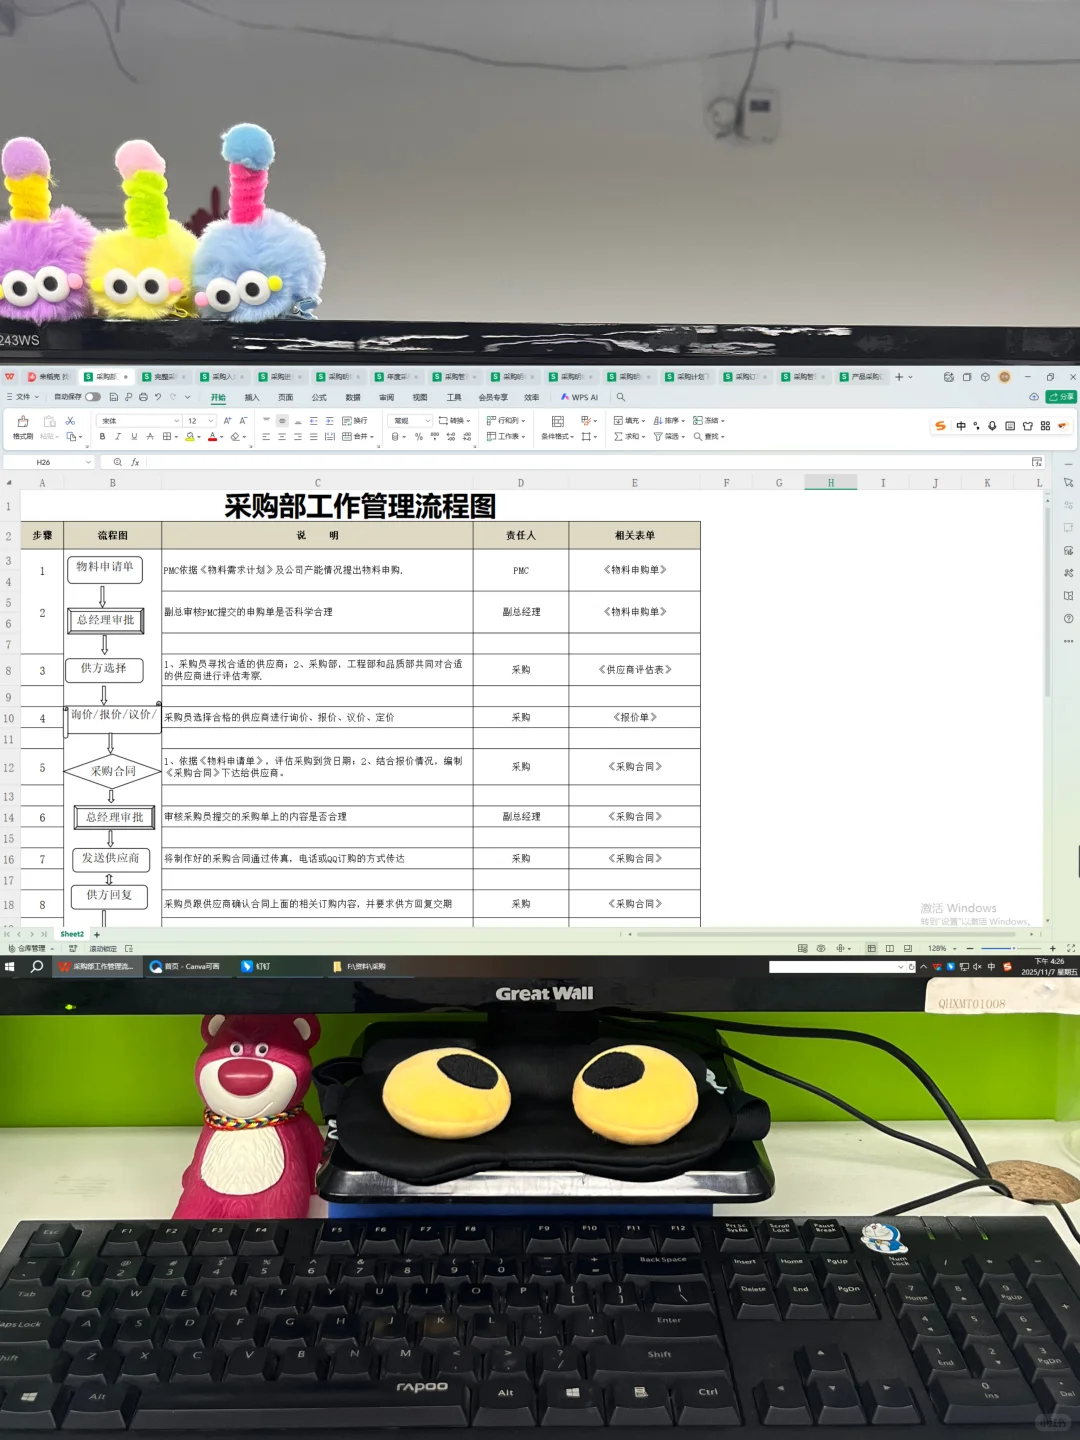Open the font size dropdown
The width and height of the screenshot is (1080, 1440).
210,420
